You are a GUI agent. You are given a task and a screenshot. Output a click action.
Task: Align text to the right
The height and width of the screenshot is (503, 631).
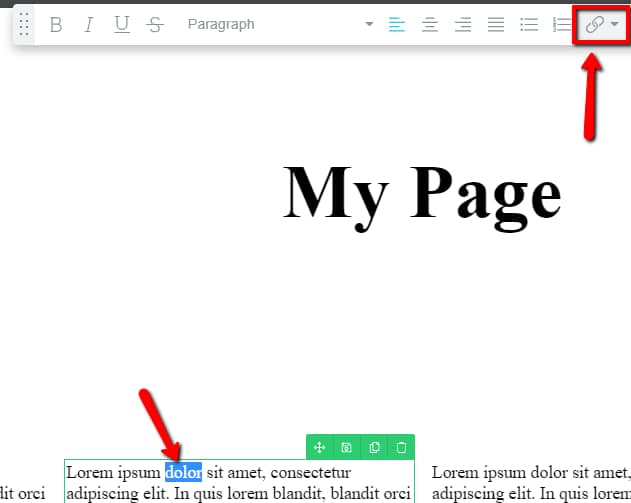463,25
